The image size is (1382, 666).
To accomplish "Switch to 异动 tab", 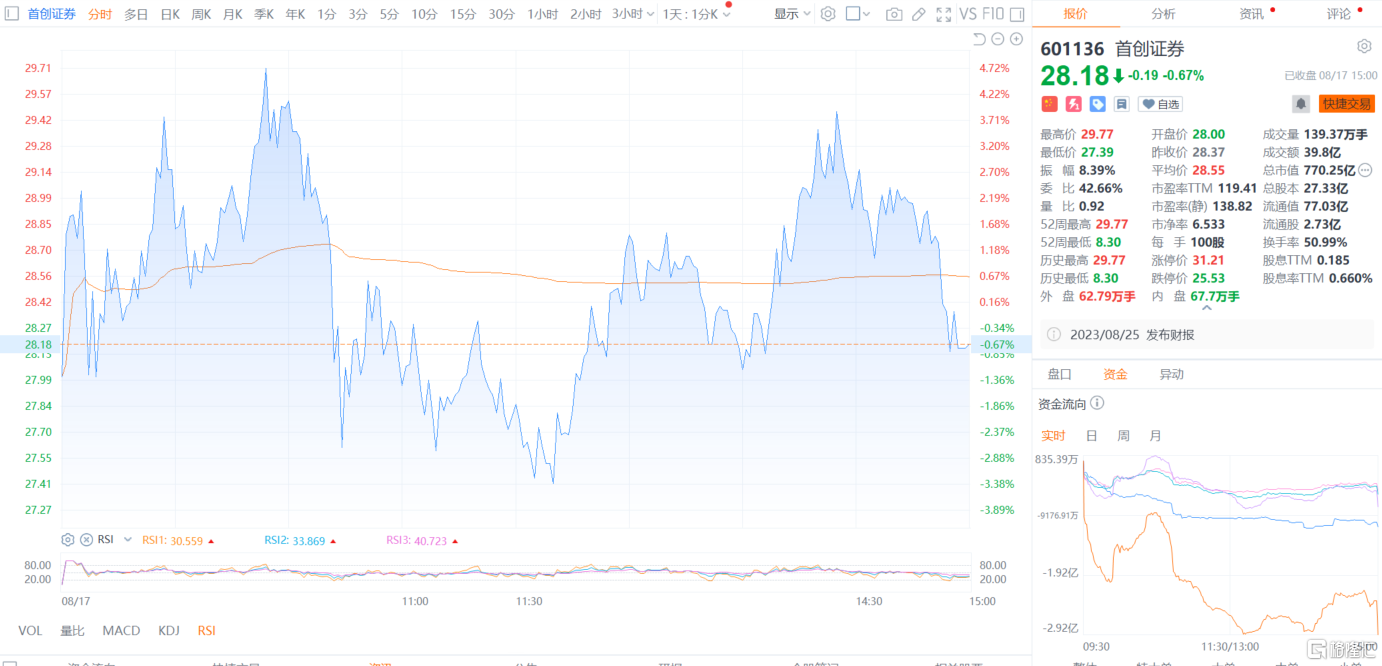I will tap(1171, 374).
